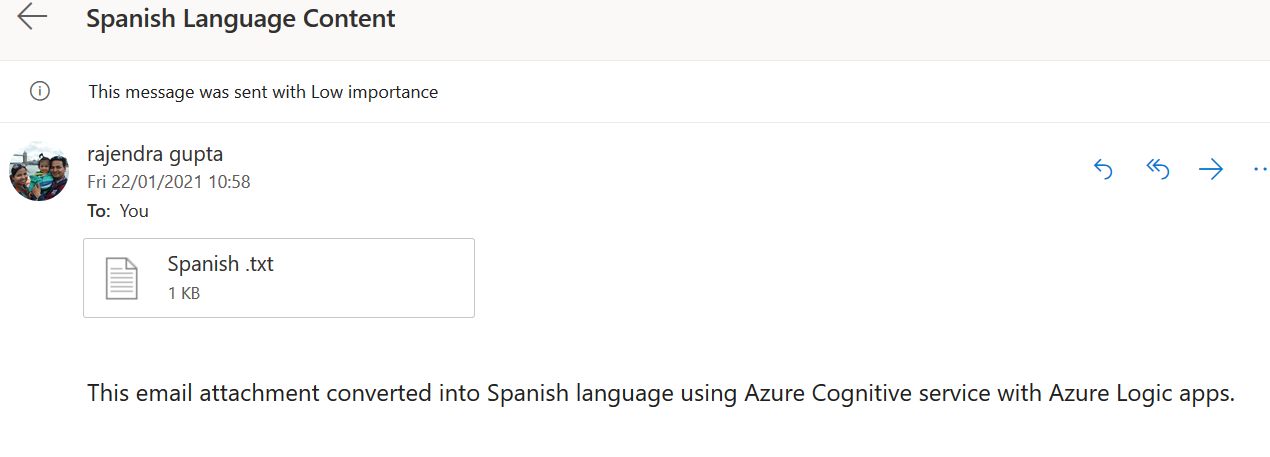Open the sender's profile photo
This screenshot has width=1270, height=457.
coord(39,171)
